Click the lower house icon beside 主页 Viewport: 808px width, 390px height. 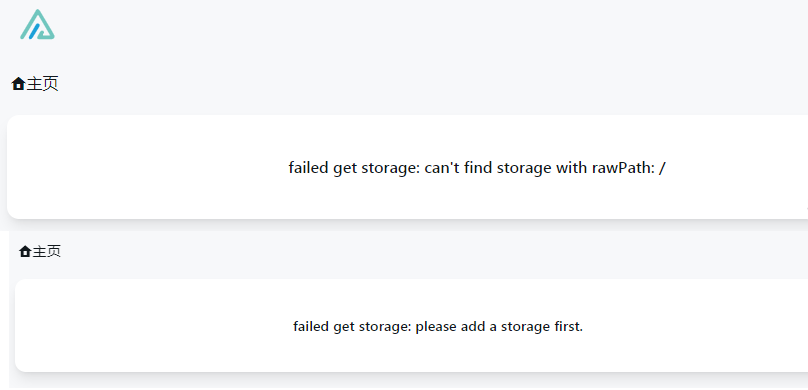point(25,251)
